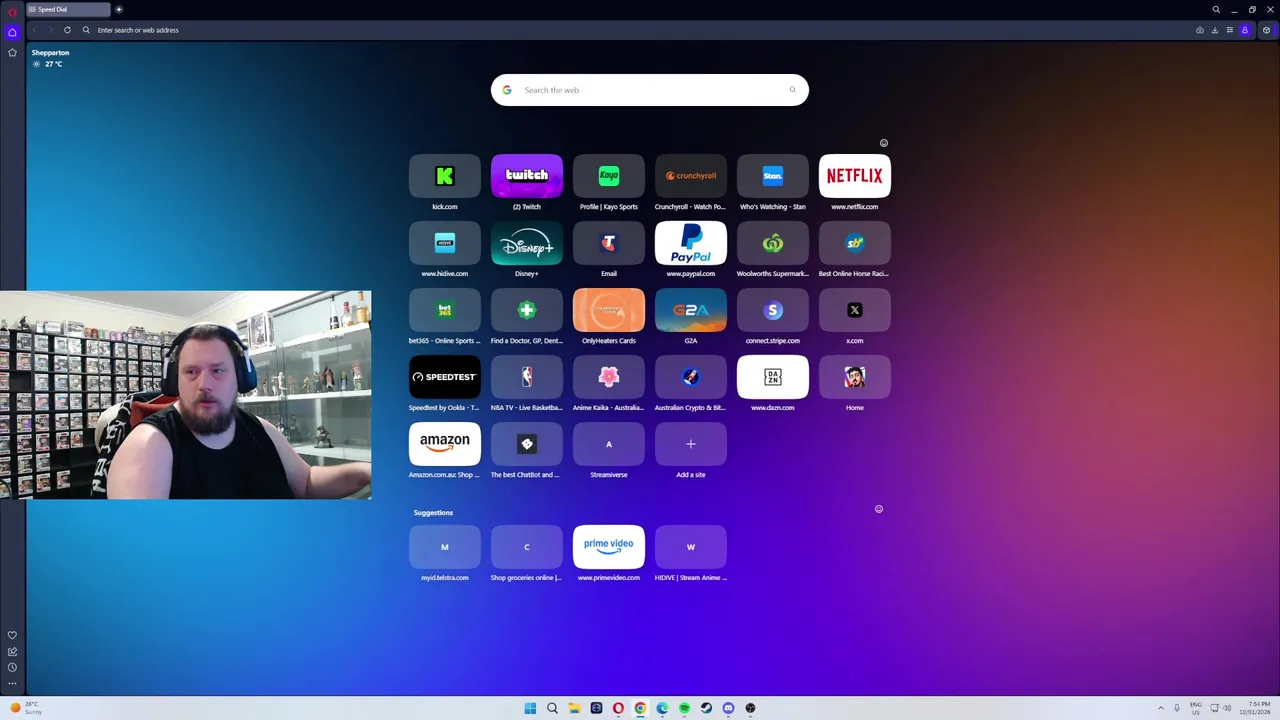Open the Amazon.com.au tile

coord(445,444)
